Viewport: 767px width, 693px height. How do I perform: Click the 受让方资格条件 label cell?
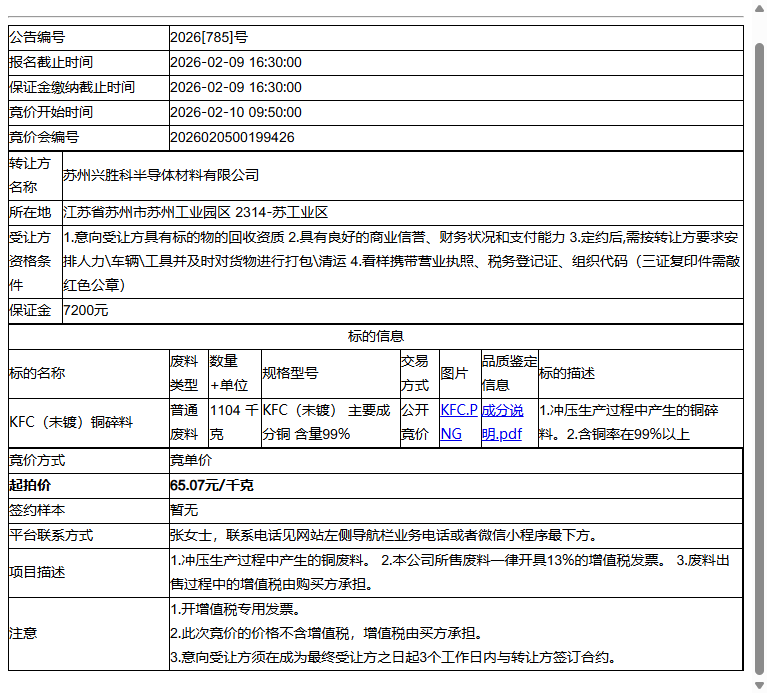point(35,262)
